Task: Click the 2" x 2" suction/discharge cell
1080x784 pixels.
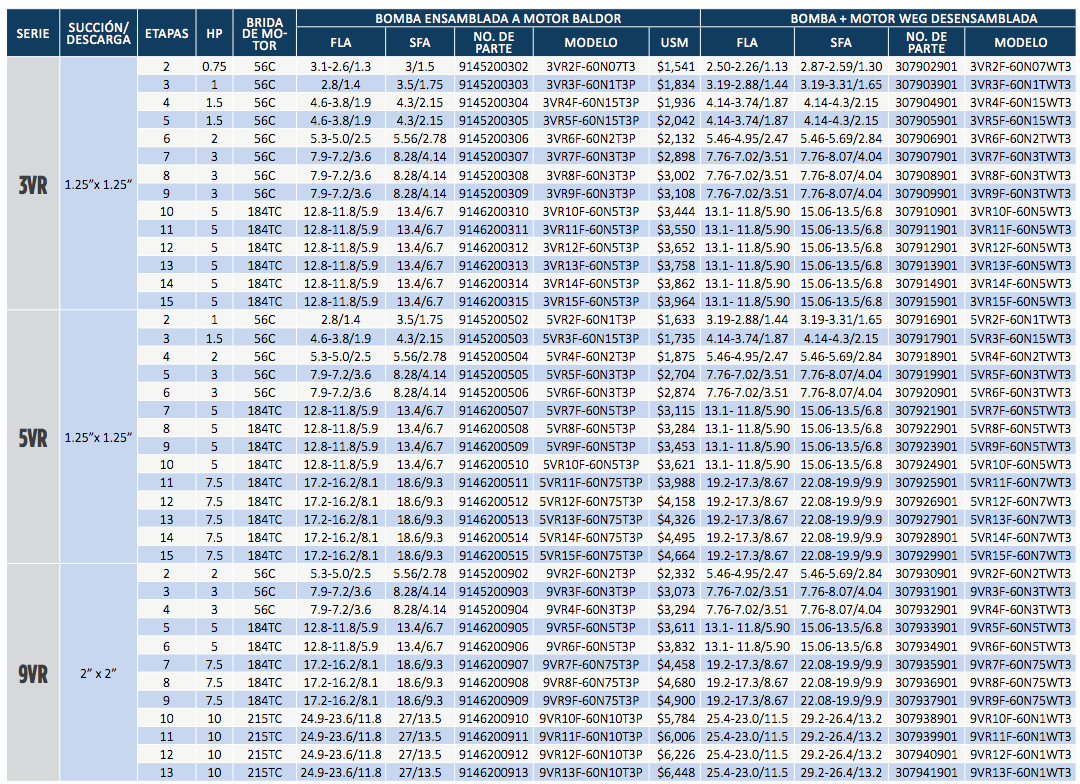Action: (x=98, y=673)
